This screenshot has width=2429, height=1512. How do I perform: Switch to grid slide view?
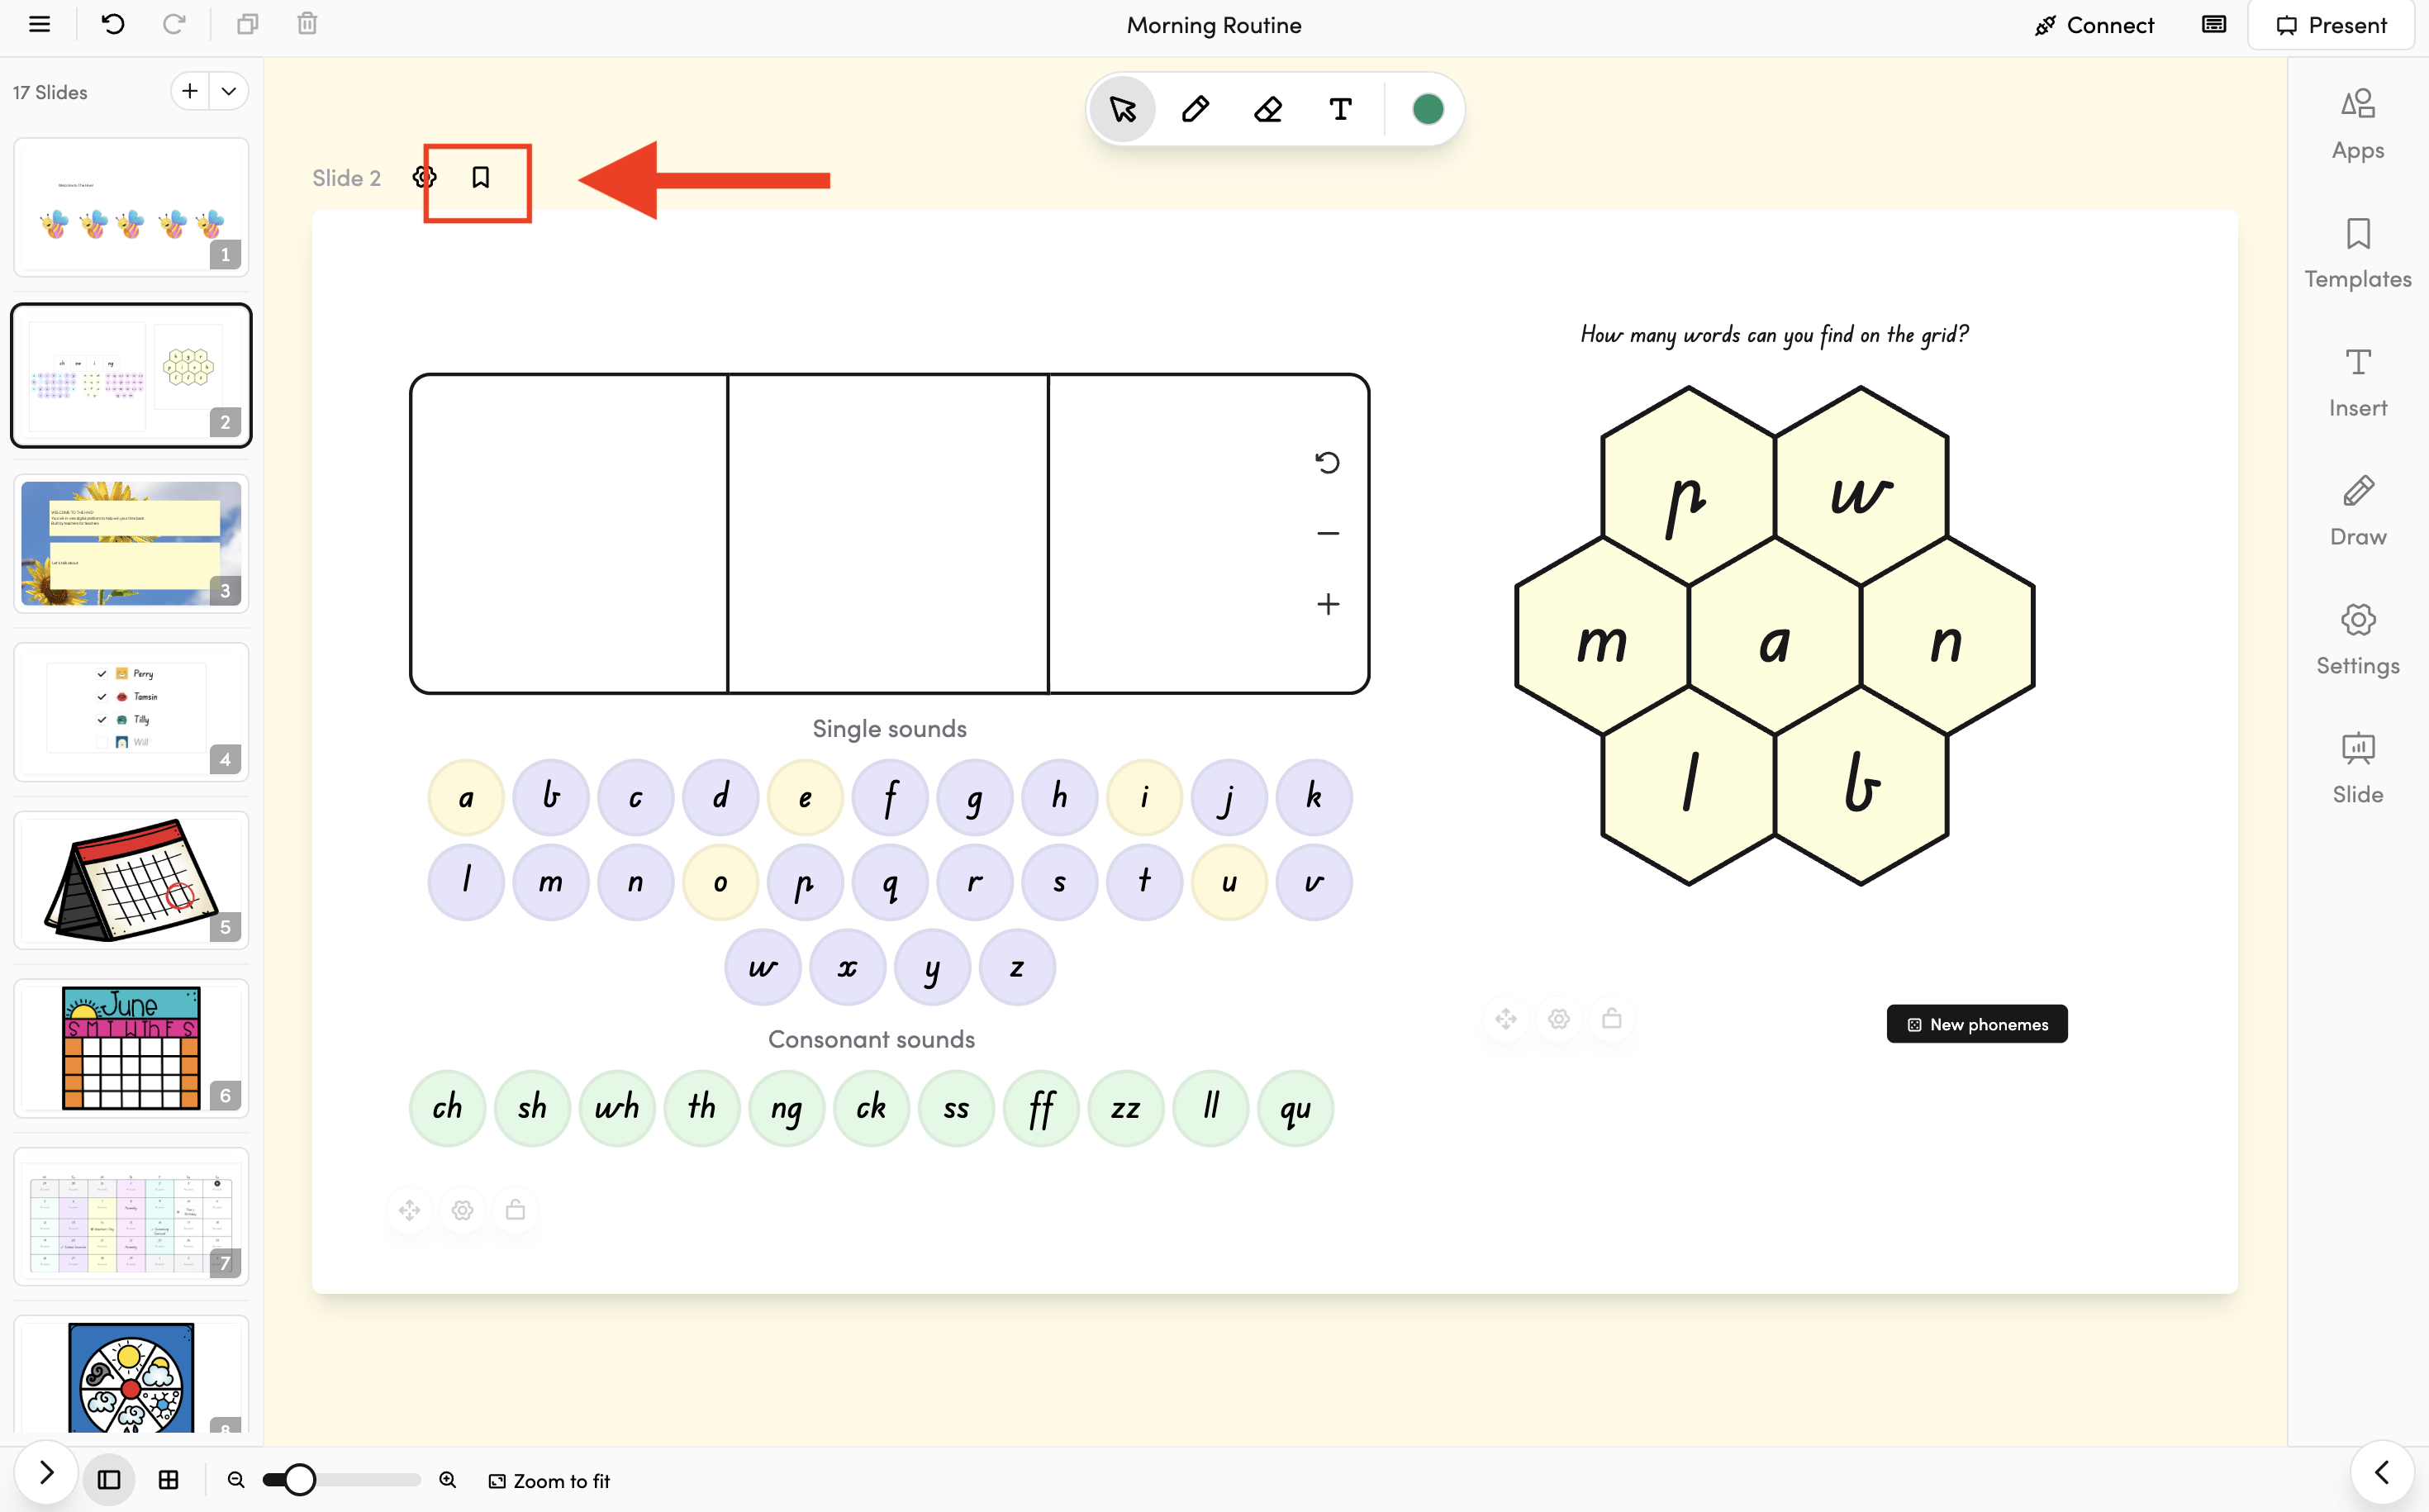[169, 1480]
